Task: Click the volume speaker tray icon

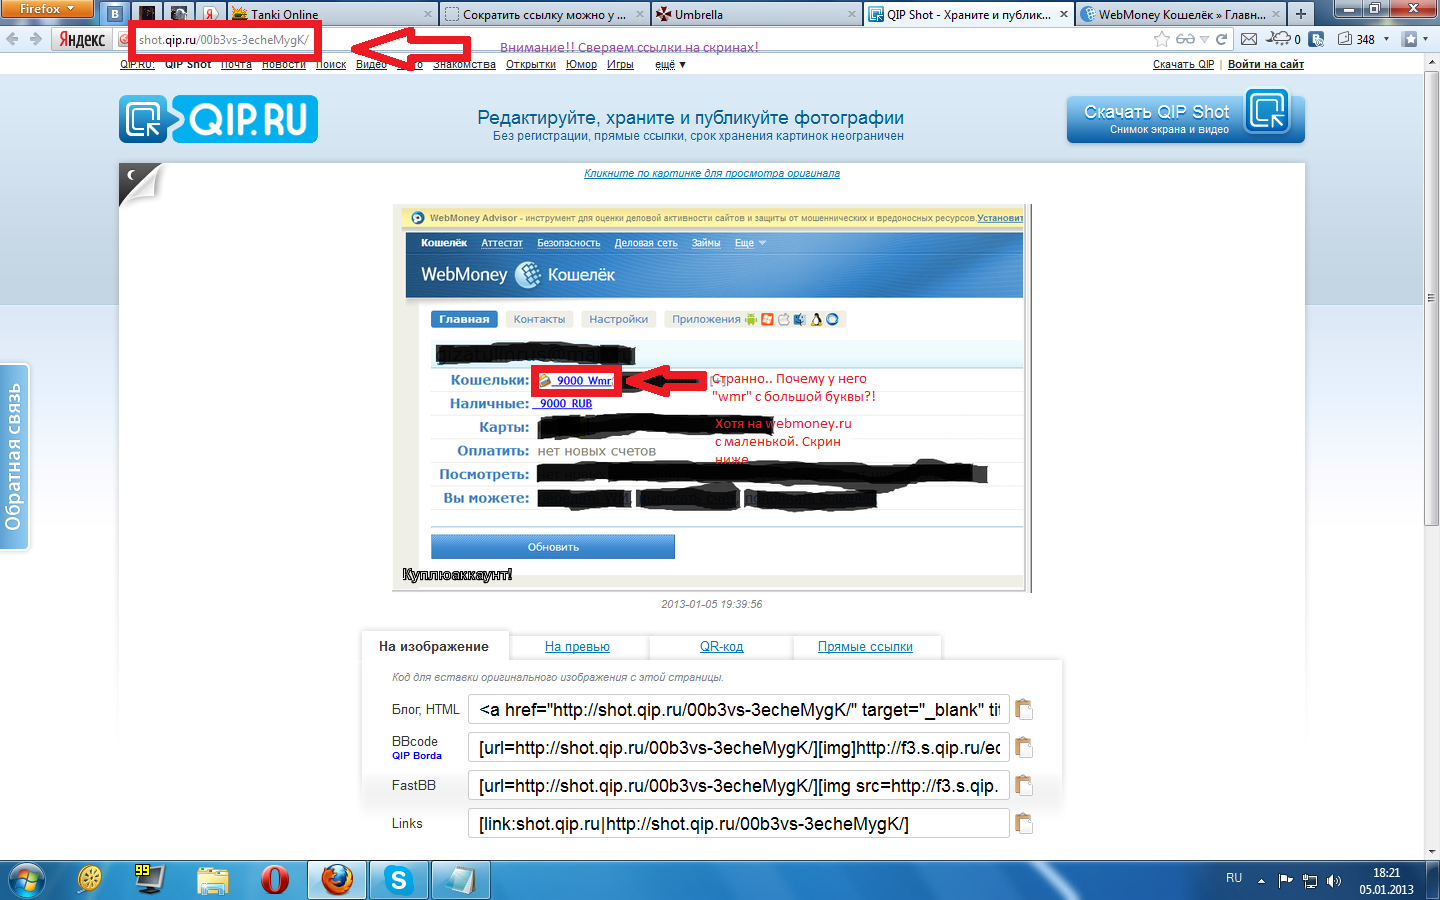Action: coord(1333,881)
